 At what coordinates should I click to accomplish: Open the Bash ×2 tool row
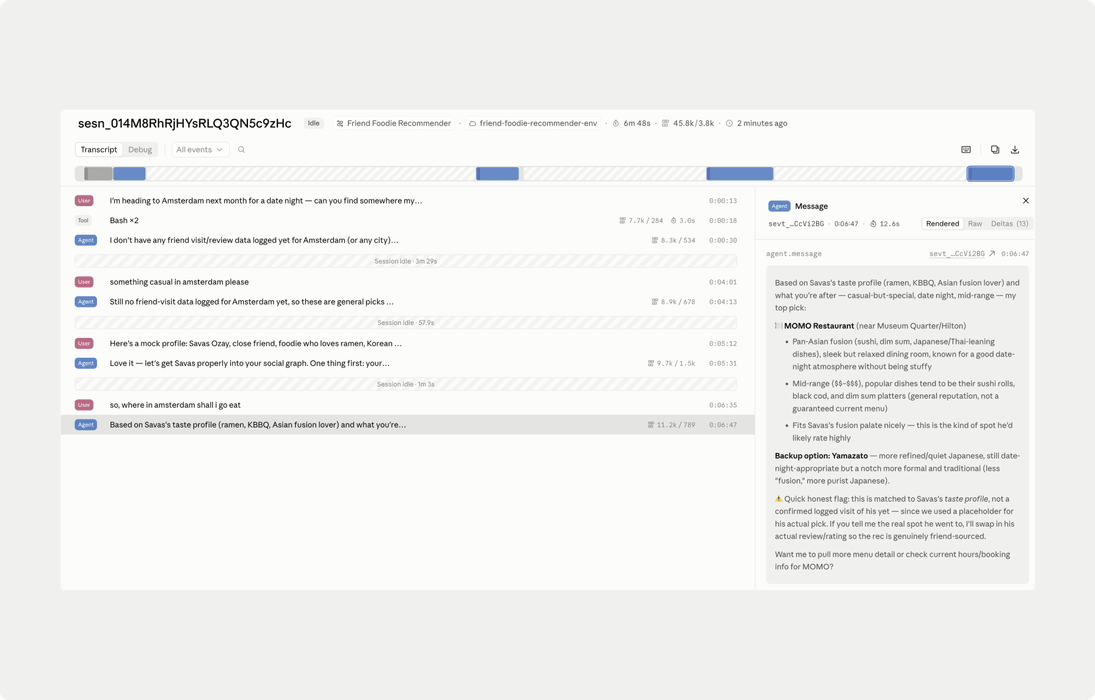point(407,220)
